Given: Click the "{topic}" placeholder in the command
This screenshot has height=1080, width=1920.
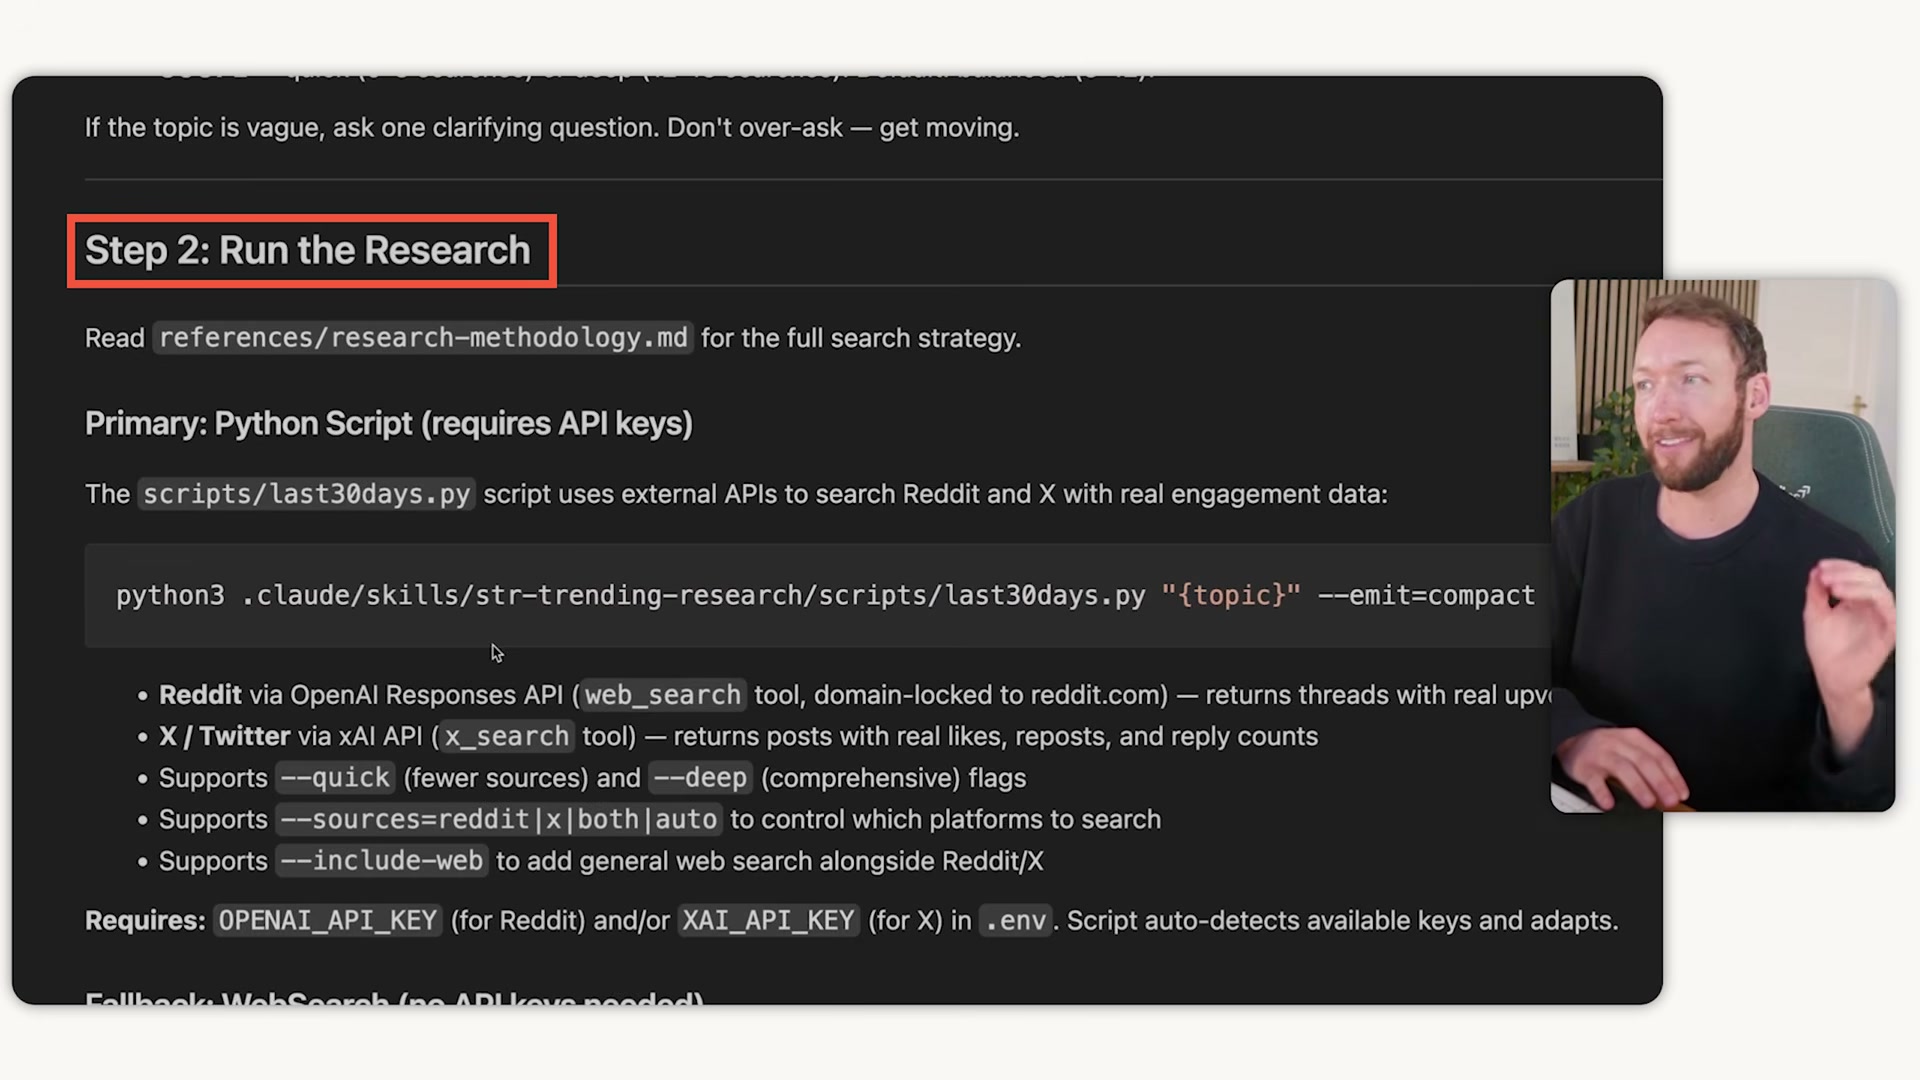Looking at the screenshot, I should point(1230,595).
